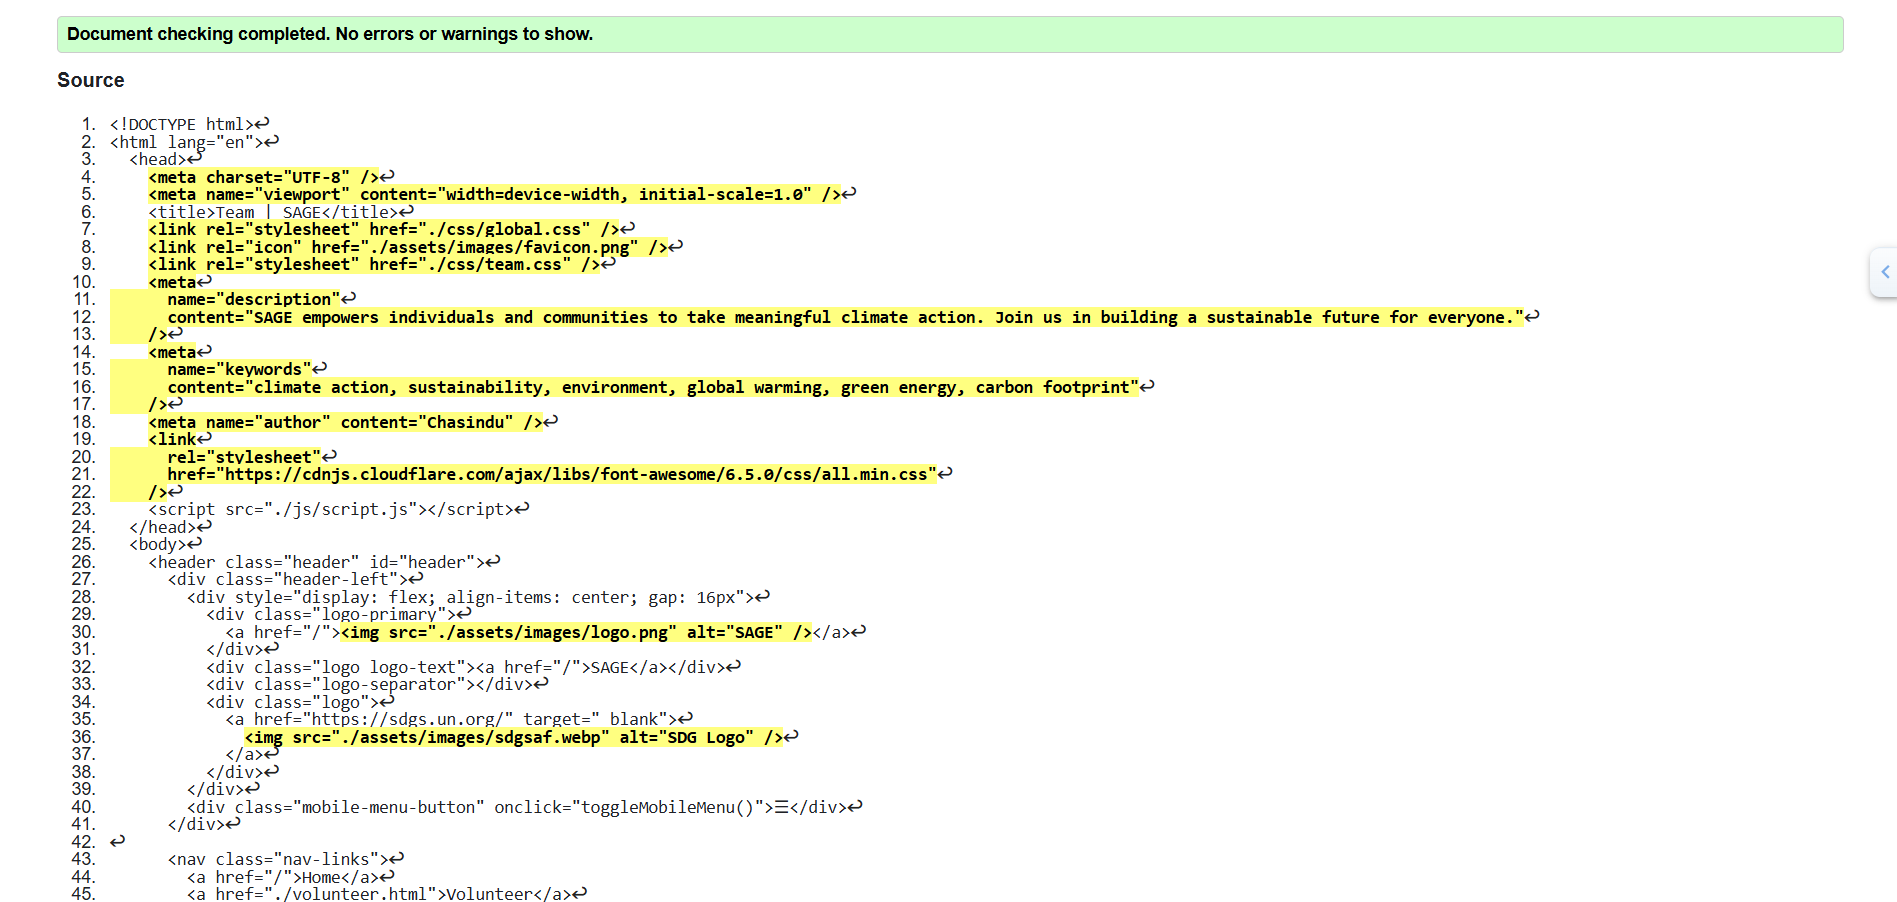Screen dimensions: 1897x902
Task: Click the logo-separator div line
Action: coord(377,684)
